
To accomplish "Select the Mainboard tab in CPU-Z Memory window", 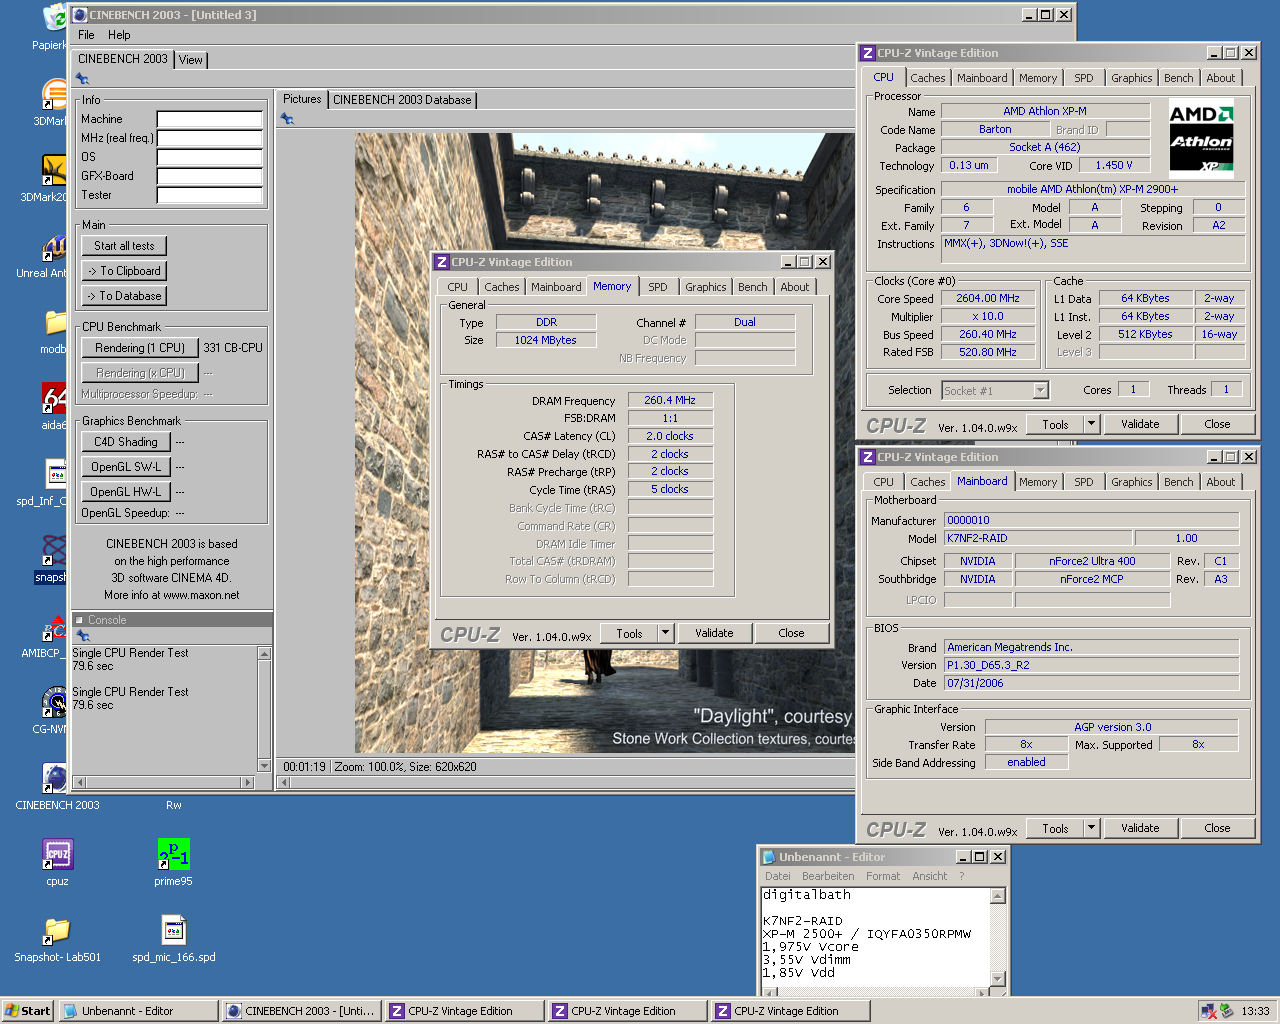I will pyautogui.click(x=556, y=287).
